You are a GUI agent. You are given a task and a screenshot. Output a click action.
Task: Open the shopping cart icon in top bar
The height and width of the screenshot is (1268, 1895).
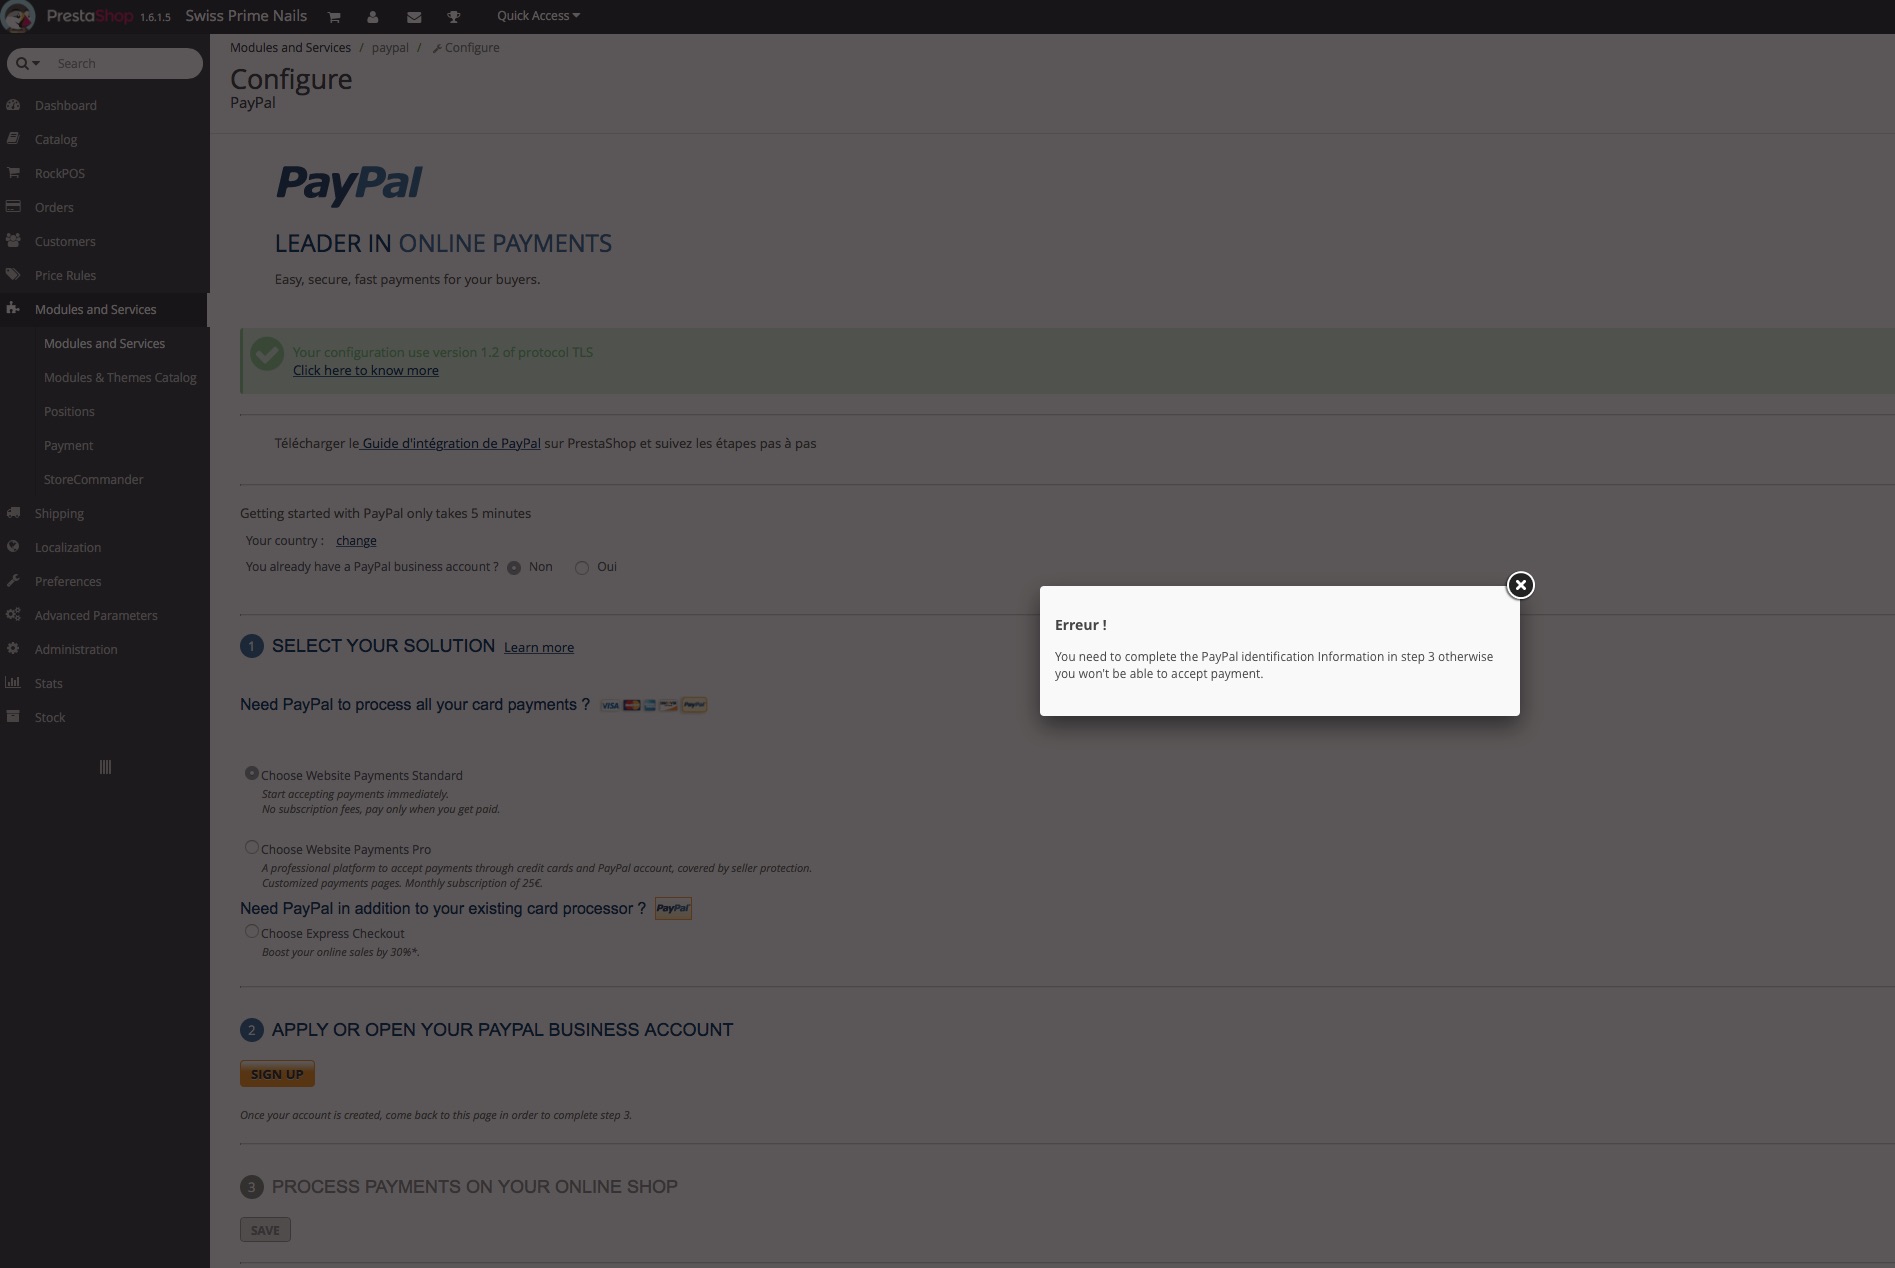334,17
